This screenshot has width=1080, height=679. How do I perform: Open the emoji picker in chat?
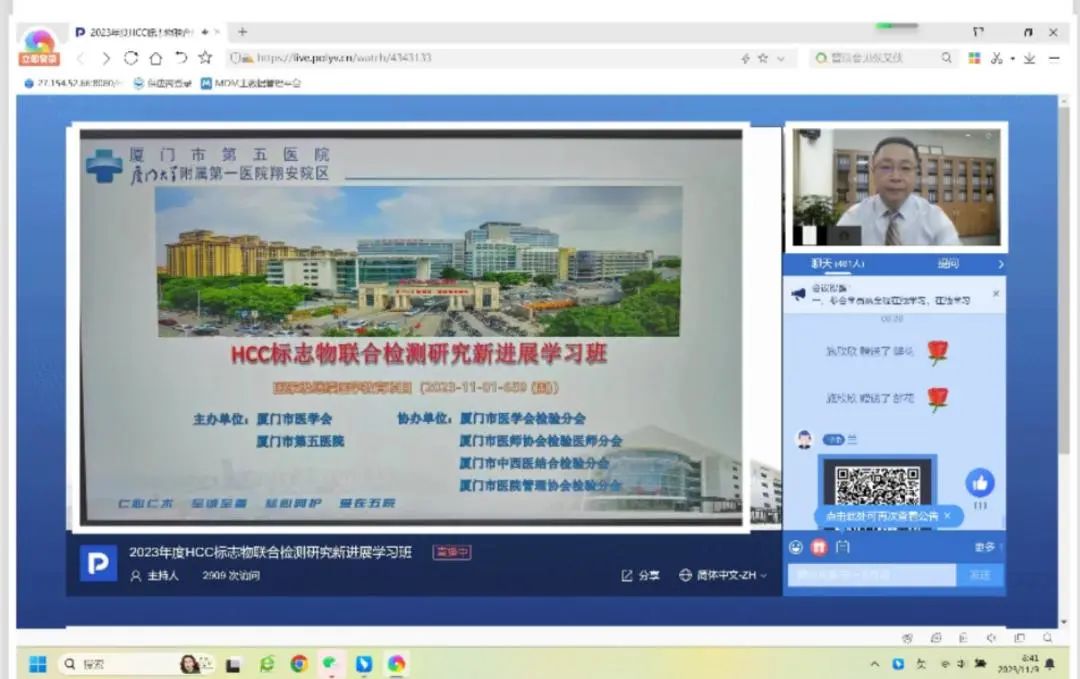click(x=796, y=547)
